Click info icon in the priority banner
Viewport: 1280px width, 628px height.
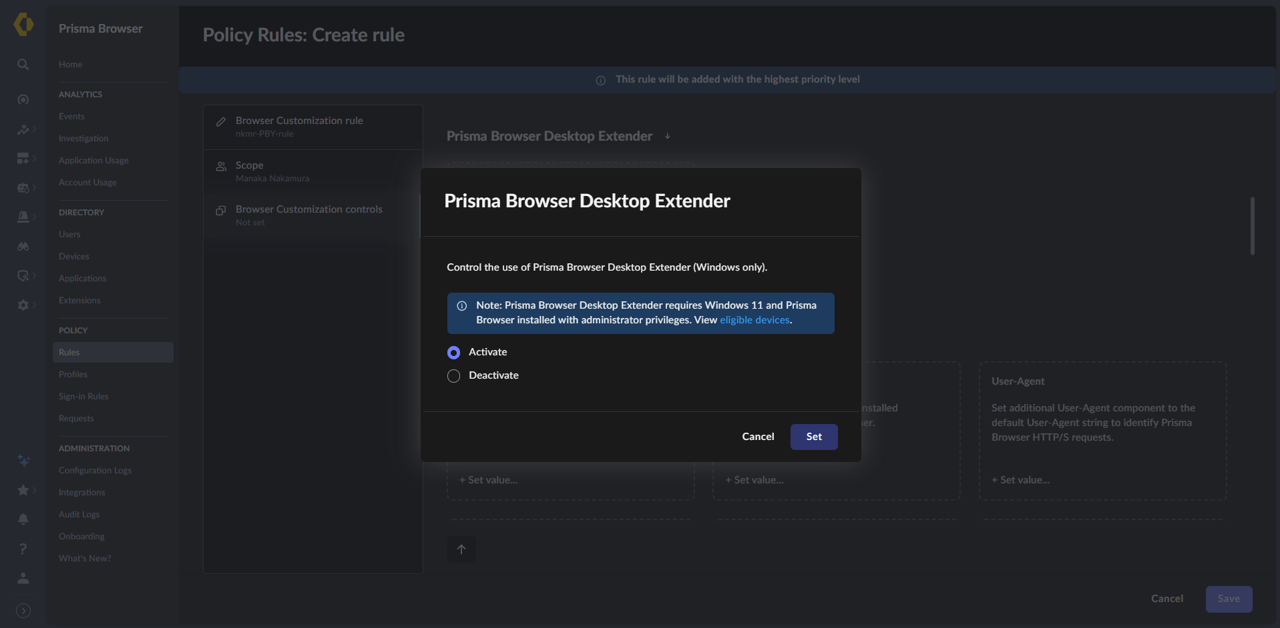(x=601, y=80)
